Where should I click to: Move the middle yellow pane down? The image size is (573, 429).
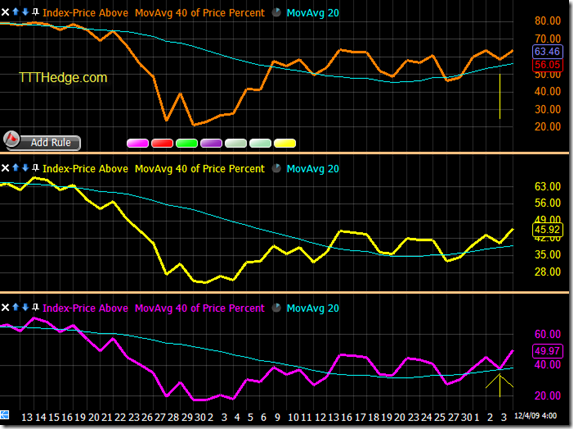25,167
